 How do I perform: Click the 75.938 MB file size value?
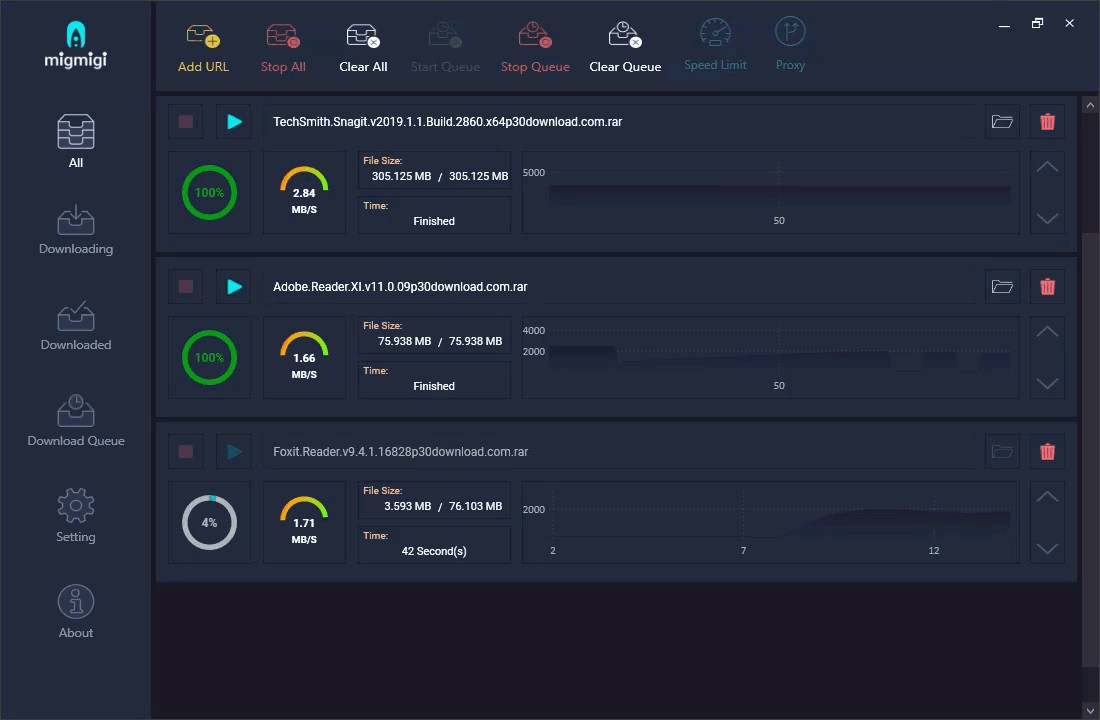(440, 341)
